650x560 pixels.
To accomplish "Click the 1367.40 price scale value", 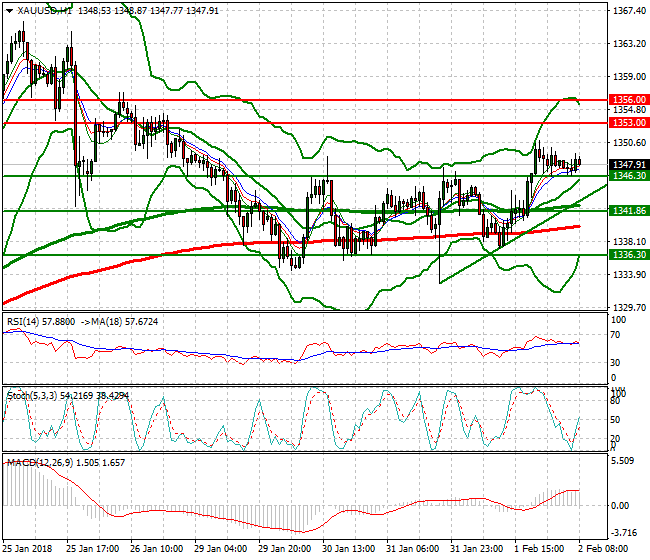I will point(629,11).
